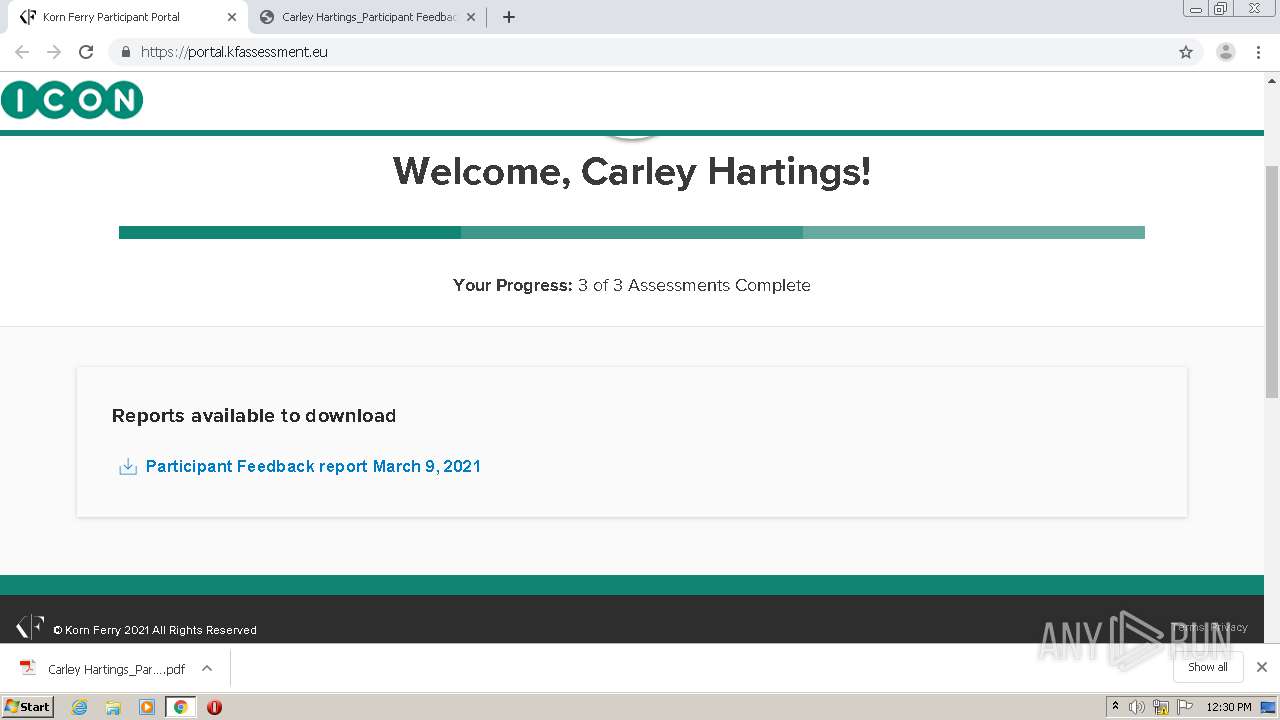Reload the current page
The image size is (1280, 720).
click(x=86, y=52)
